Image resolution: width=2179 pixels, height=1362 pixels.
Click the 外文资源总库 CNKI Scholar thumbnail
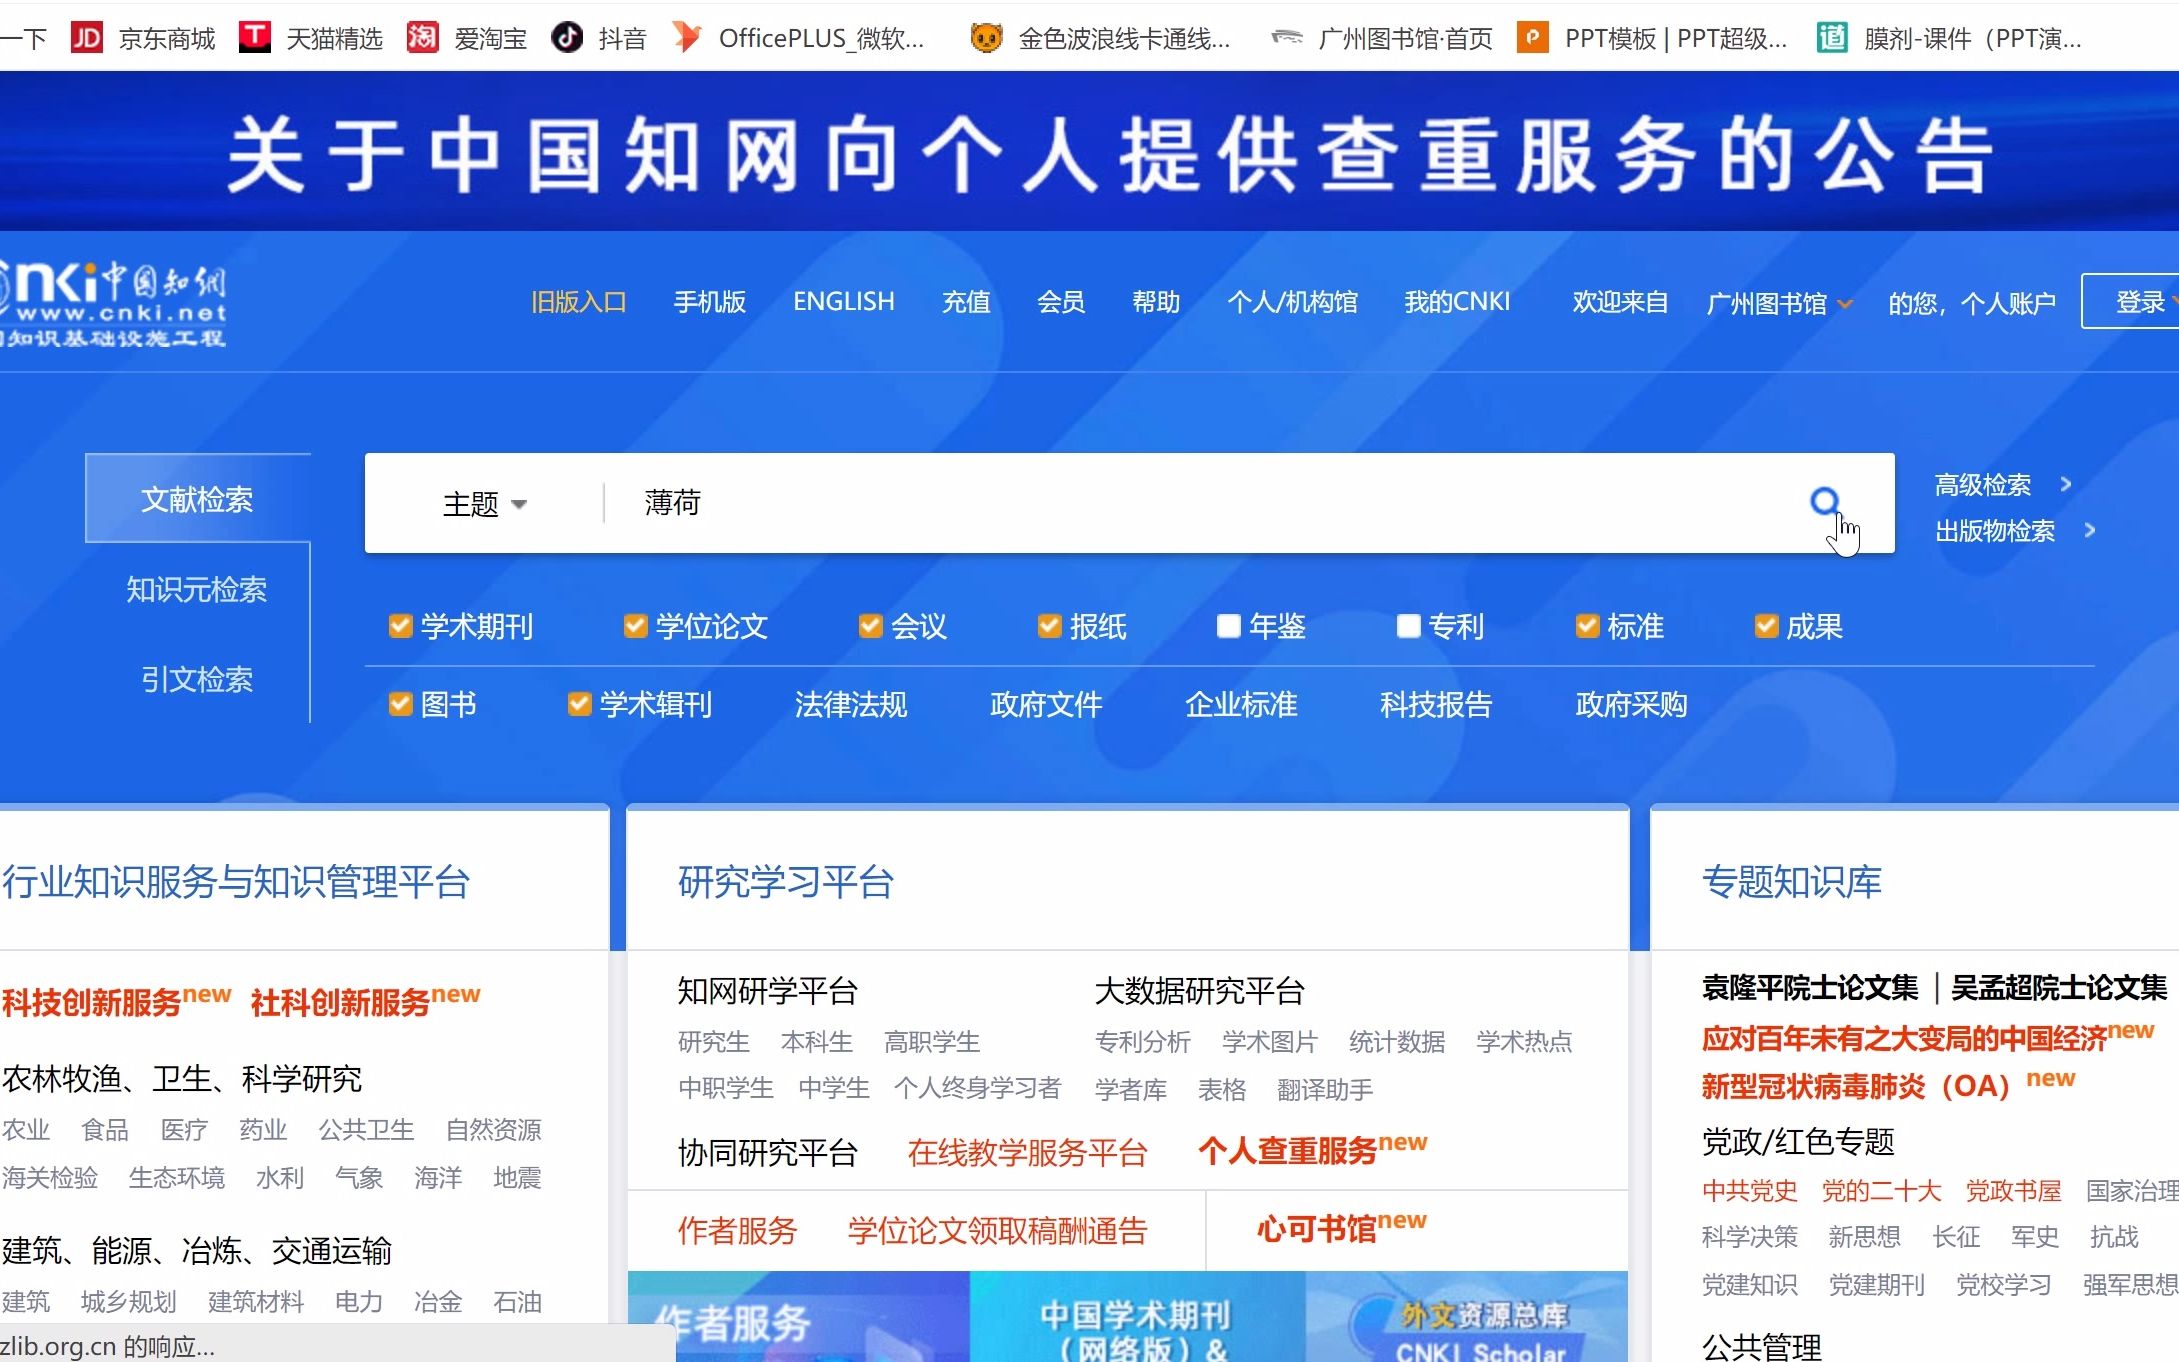1467,1317
